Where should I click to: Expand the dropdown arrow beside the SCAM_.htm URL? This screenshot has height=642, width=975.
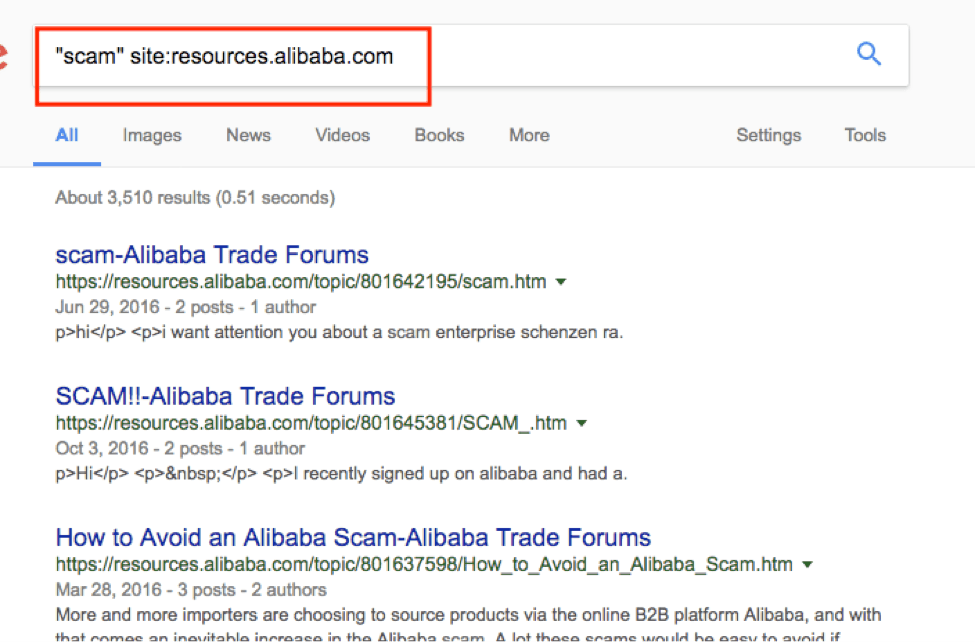582,423
